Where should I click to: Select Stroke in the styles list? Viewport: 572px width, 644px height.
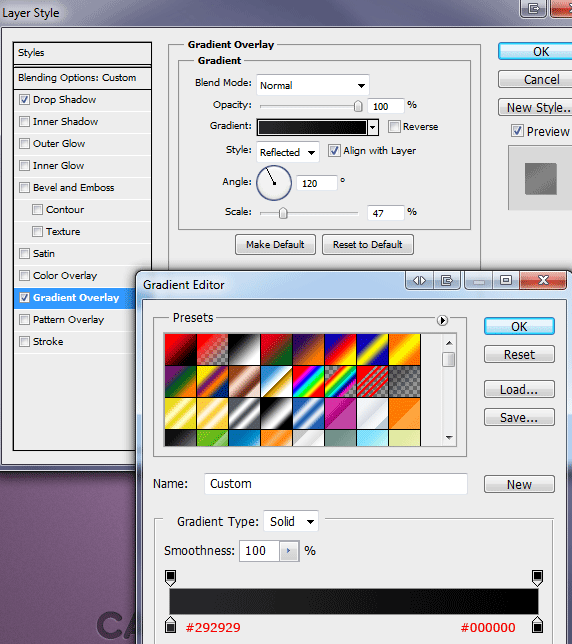point(48,342)
